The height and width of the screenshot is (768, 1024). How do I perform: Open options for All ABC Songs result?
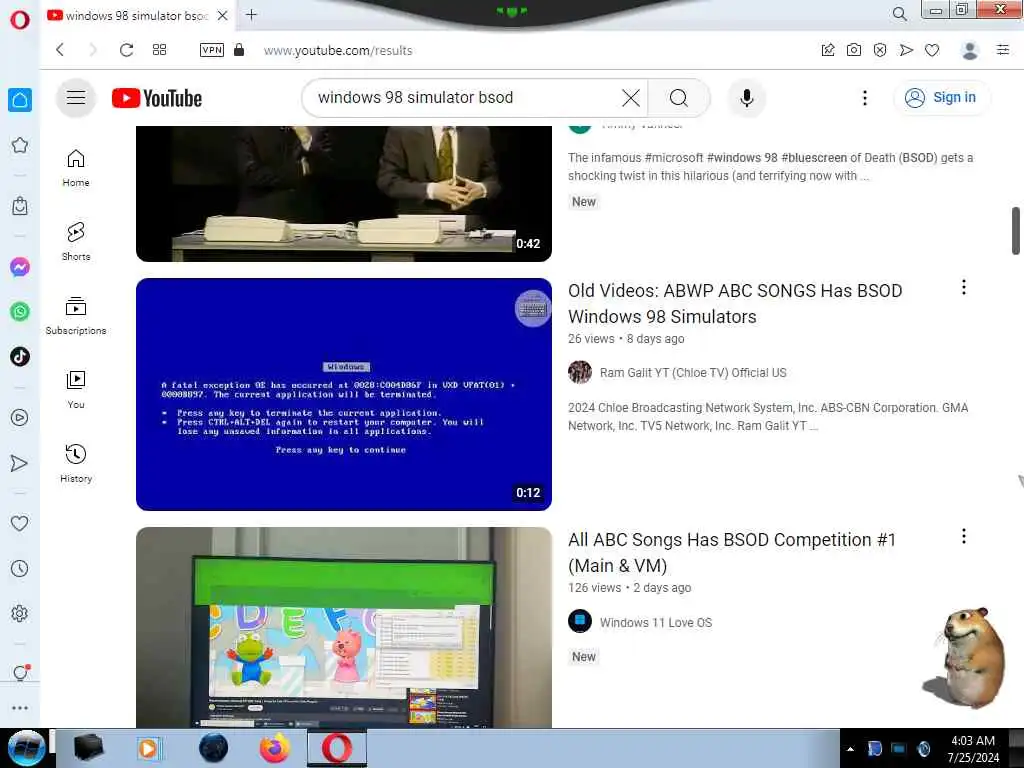click(x=963, y=536)
